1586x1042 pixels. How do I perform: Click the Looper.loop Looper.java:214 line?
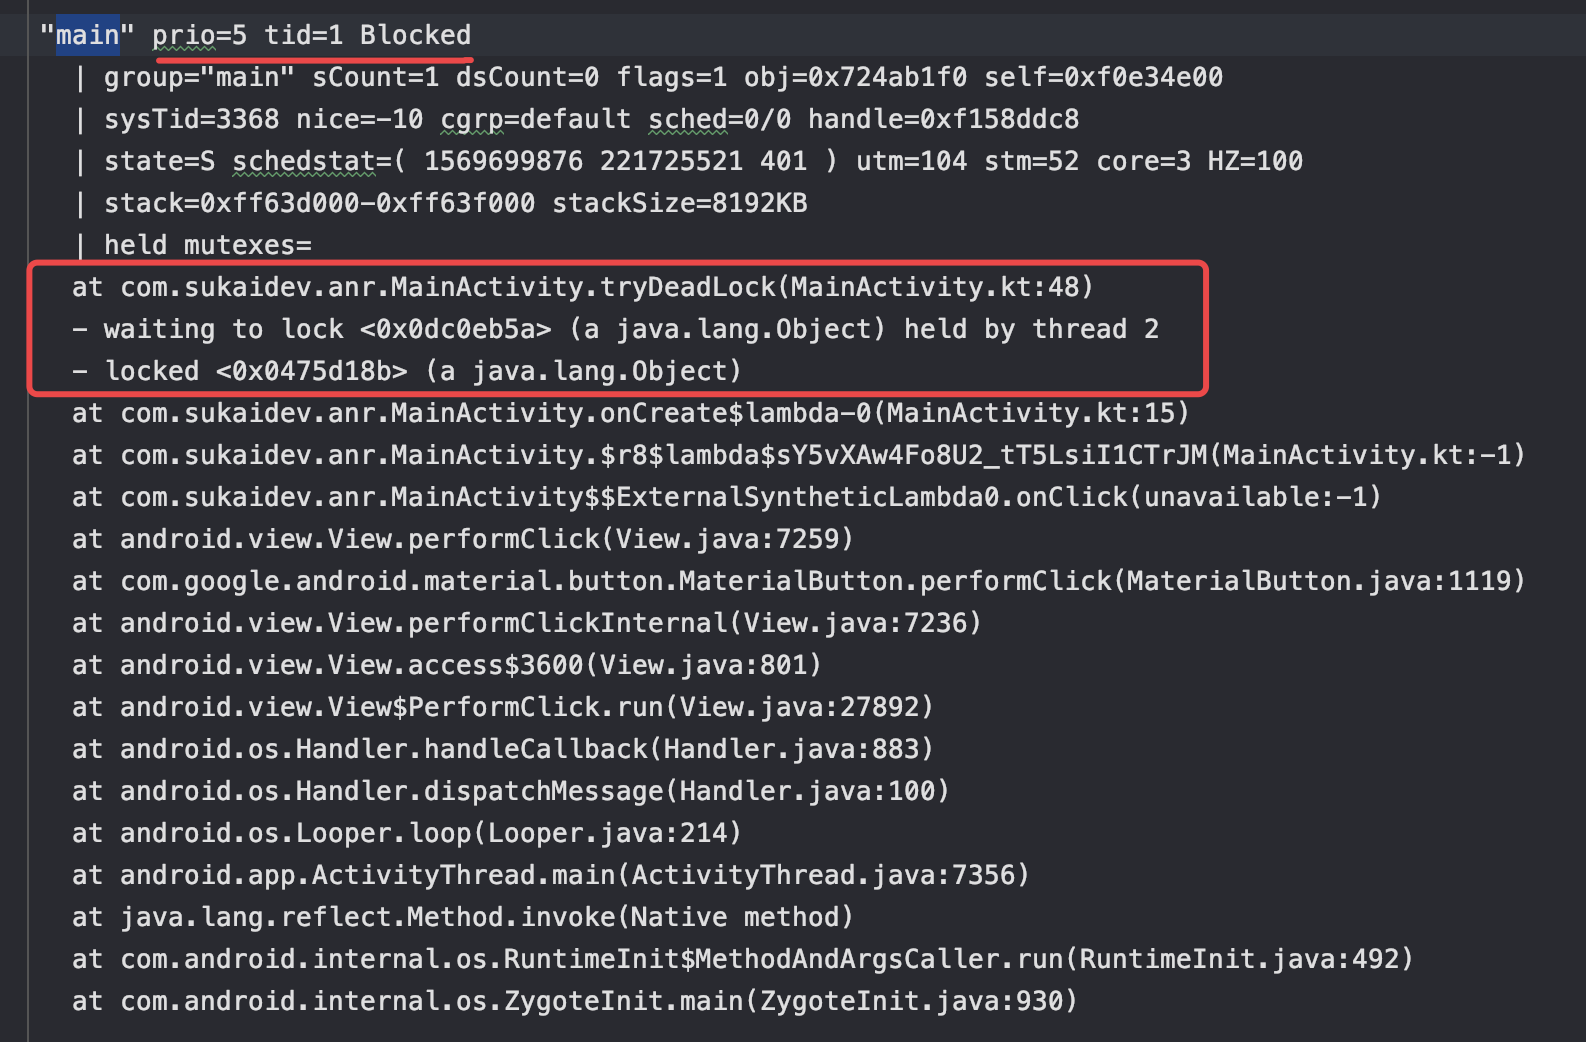(x=407, y=833)
